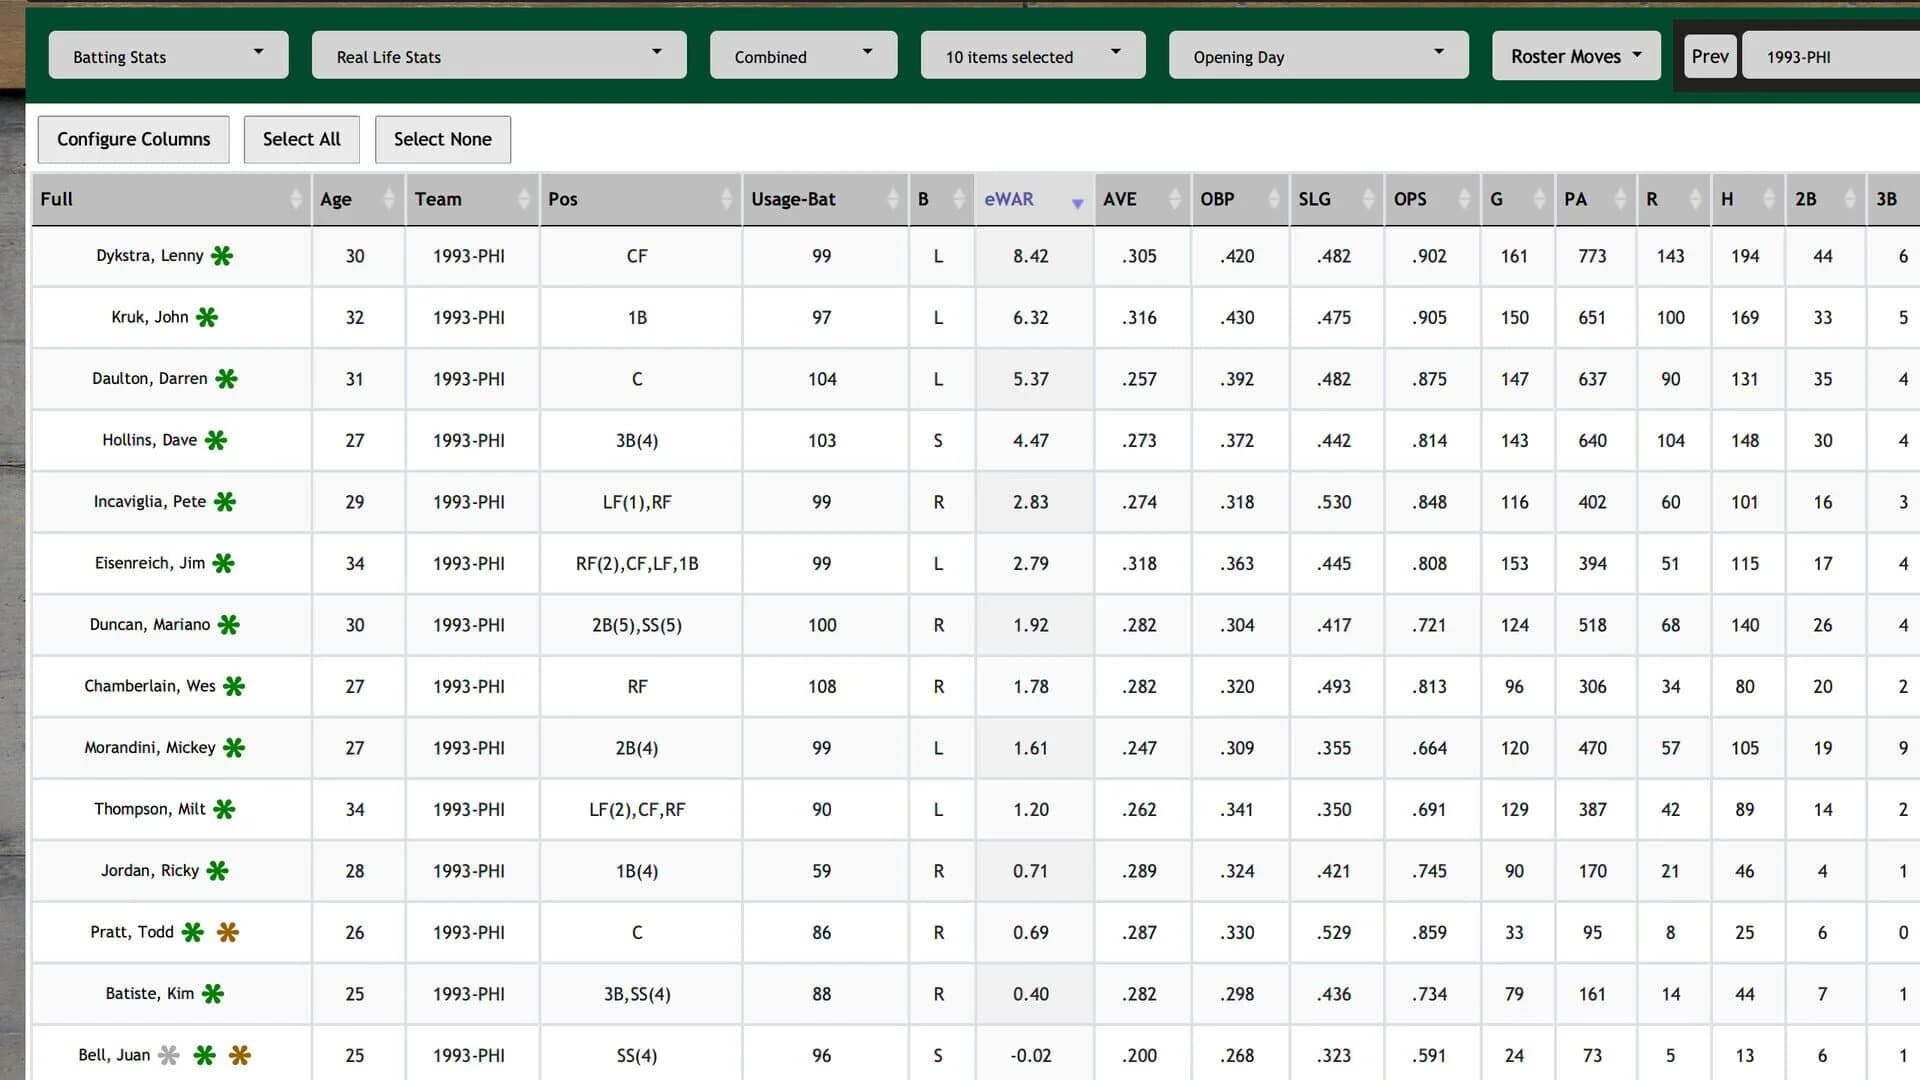Click the sort arrows on the Age header

[x=389, y=200]
